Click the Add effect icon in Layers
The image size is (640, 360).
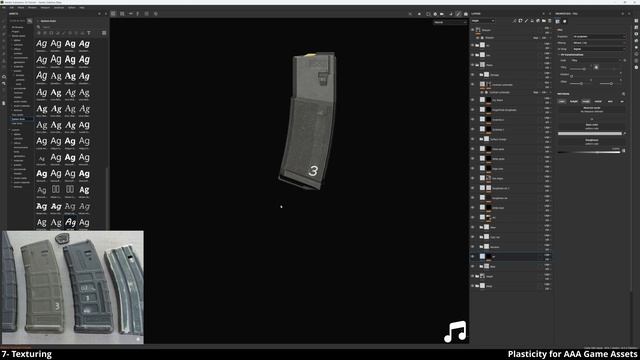coord(515,21)
